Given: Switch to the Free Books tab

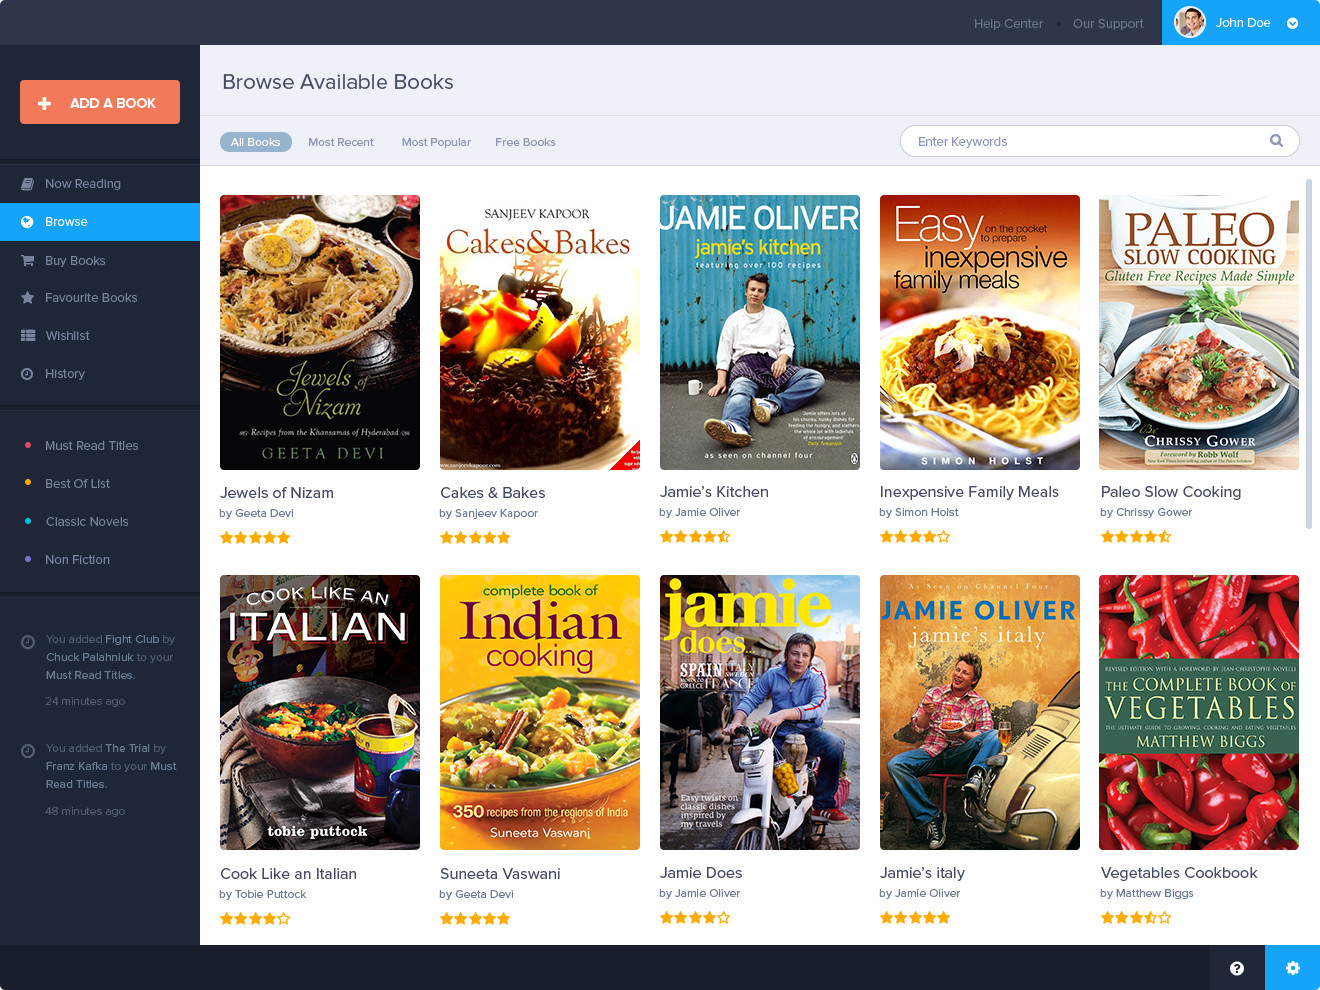Looking at the screenshot, I should tap(525, 142).
